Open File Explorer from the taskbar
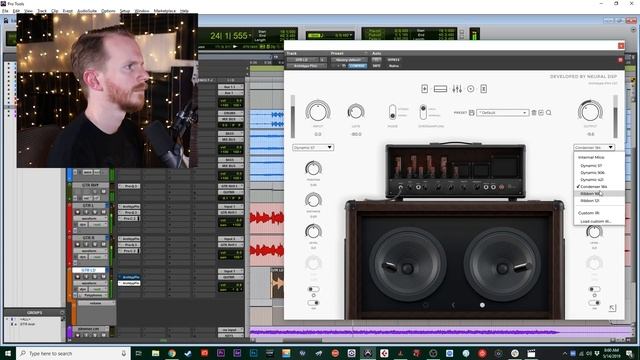Viewport: 640px width, 360px height. (156, 353)
